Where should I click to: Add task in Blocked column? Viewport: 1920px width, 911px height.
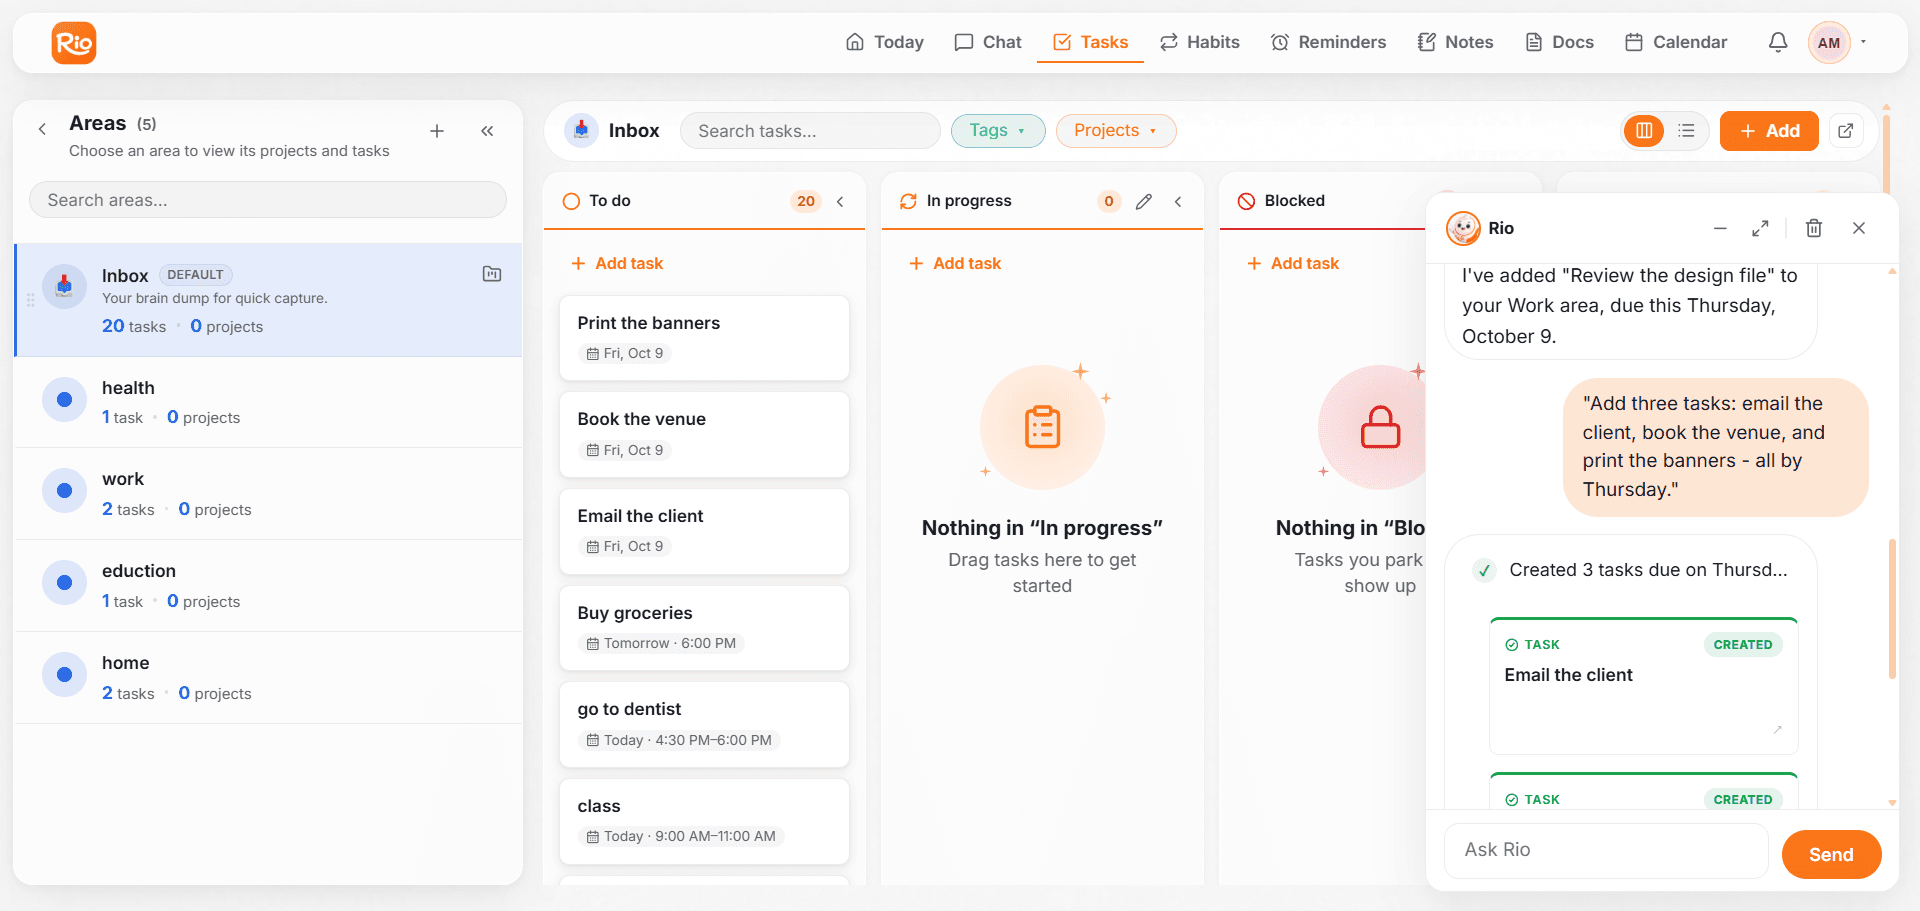coord(1293,263)
